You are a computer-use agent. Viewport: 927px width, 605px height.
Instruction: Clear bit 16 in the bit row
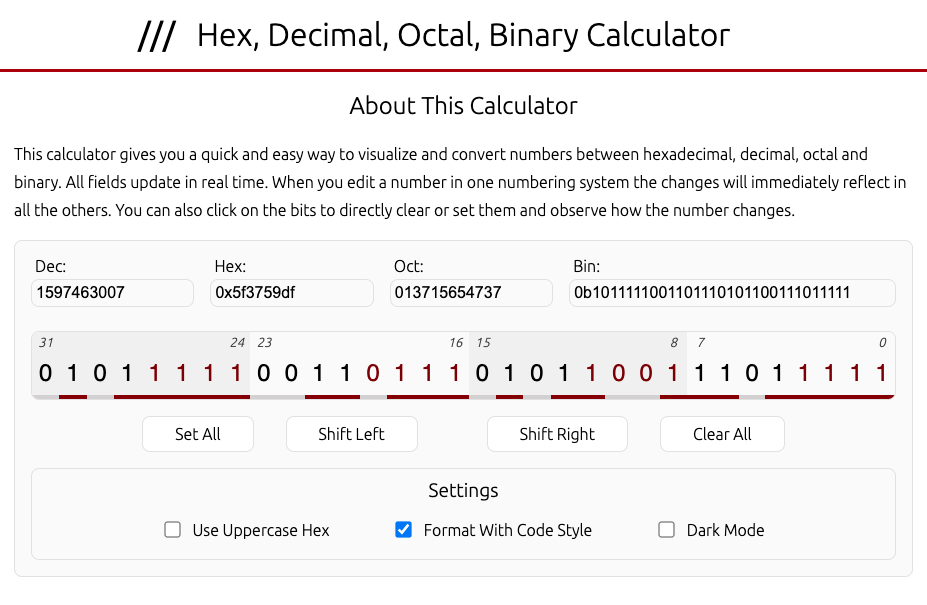pos(455,374)
